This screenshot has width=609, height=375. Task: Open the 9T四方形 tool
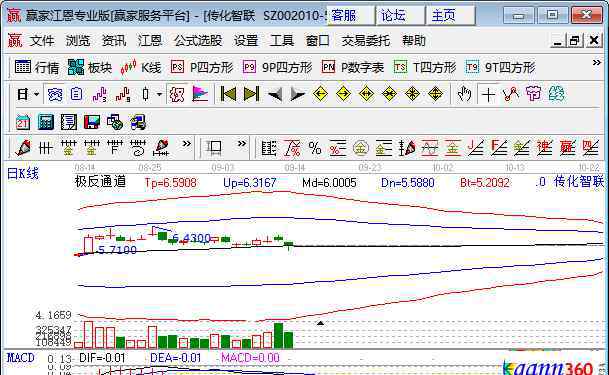(501, 68)
